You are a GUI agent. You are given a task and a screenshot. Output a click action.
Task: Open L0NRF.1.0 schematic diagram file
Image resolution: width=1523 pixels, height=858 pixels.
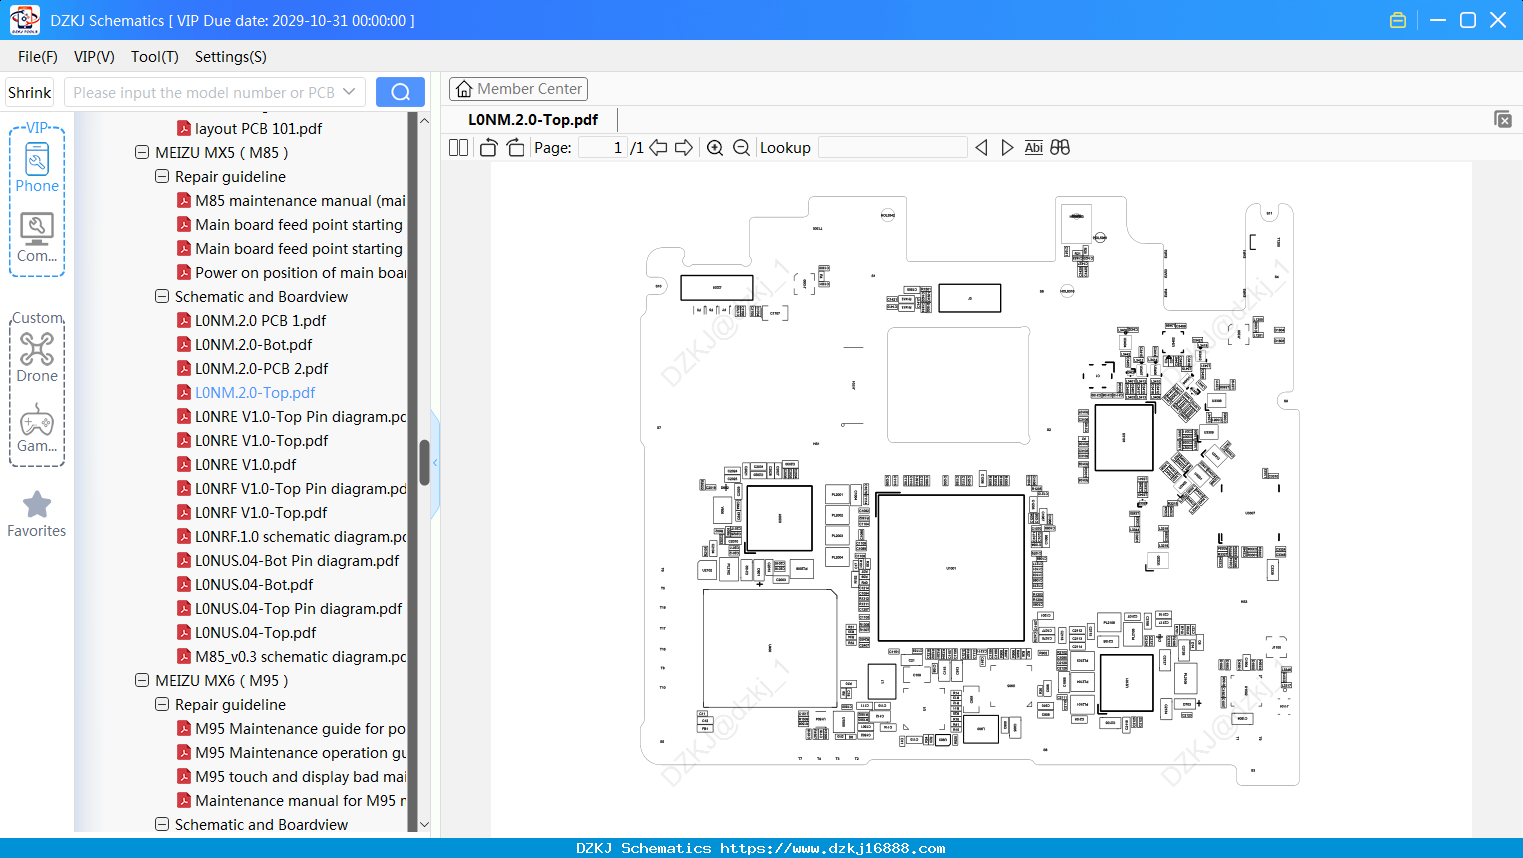291,537
